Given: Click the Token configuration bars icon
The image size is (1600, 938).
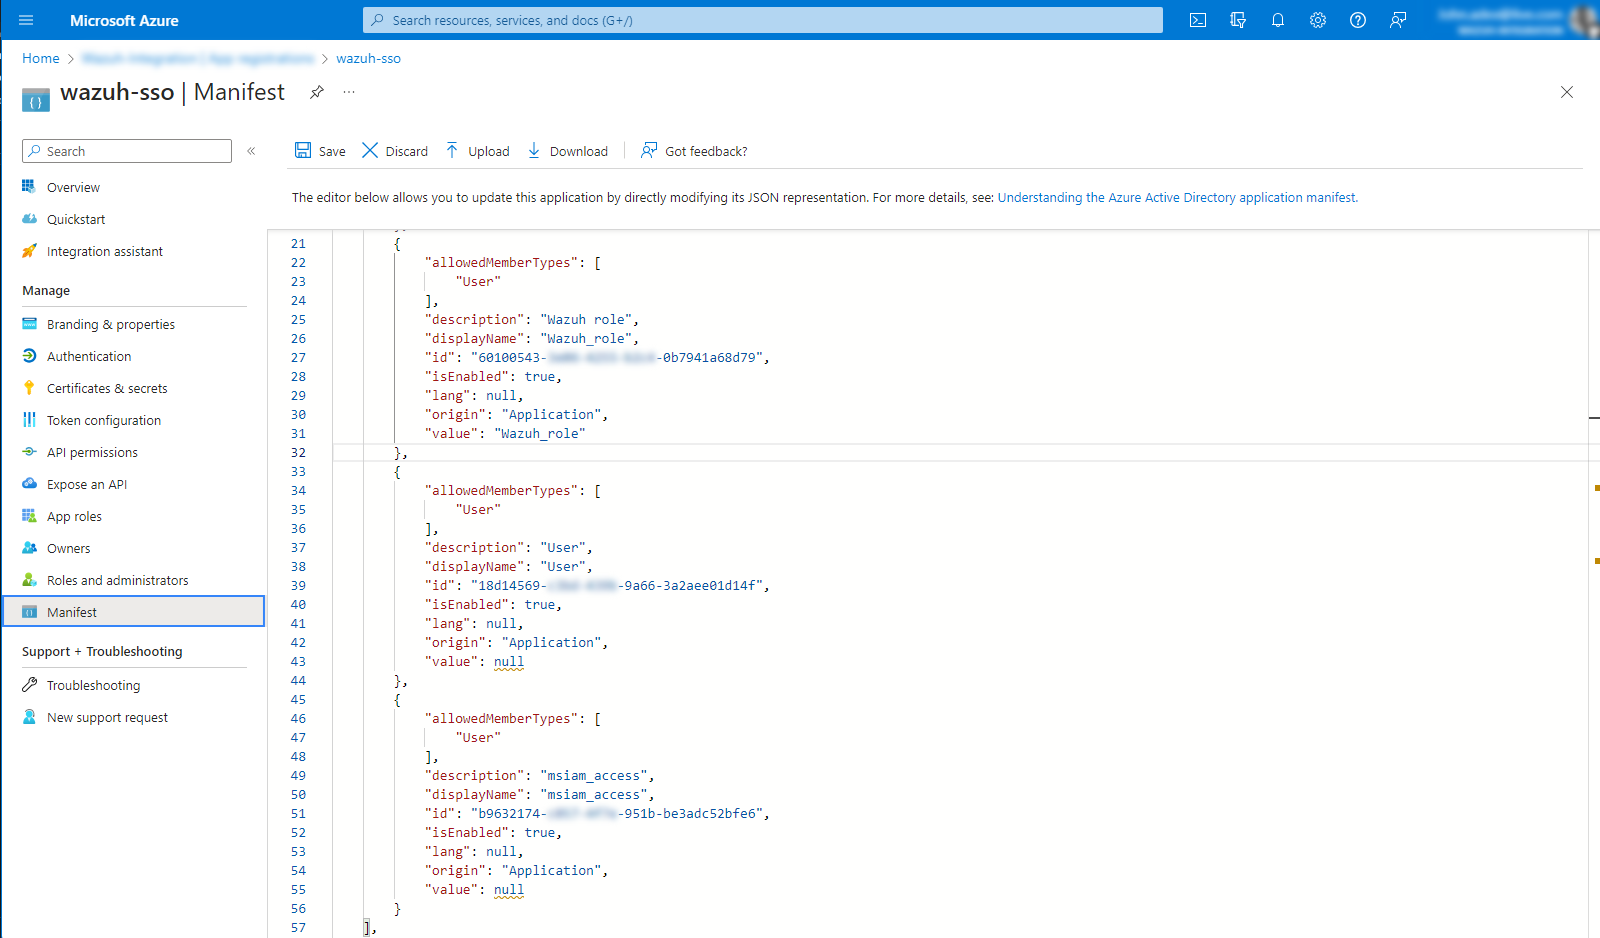Looking at the screenshot, I should 29,420.
